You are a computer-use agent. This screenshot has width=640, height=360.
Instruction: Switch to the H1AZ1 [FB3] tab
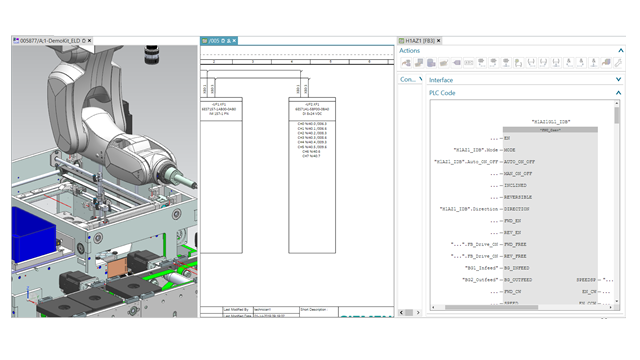point(420,41)
